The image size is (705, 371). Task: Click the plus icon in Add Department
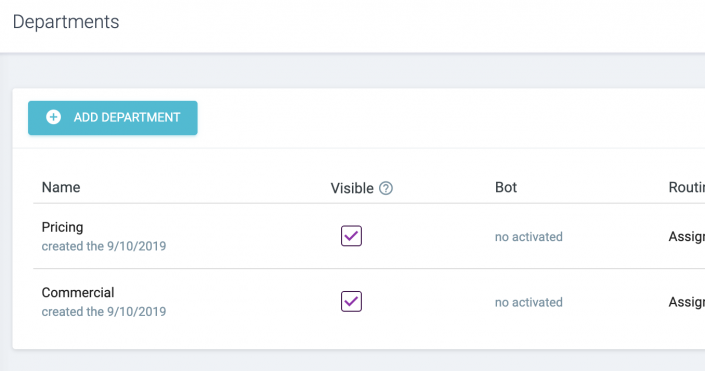pyautogui.click(x=54, y=117)
